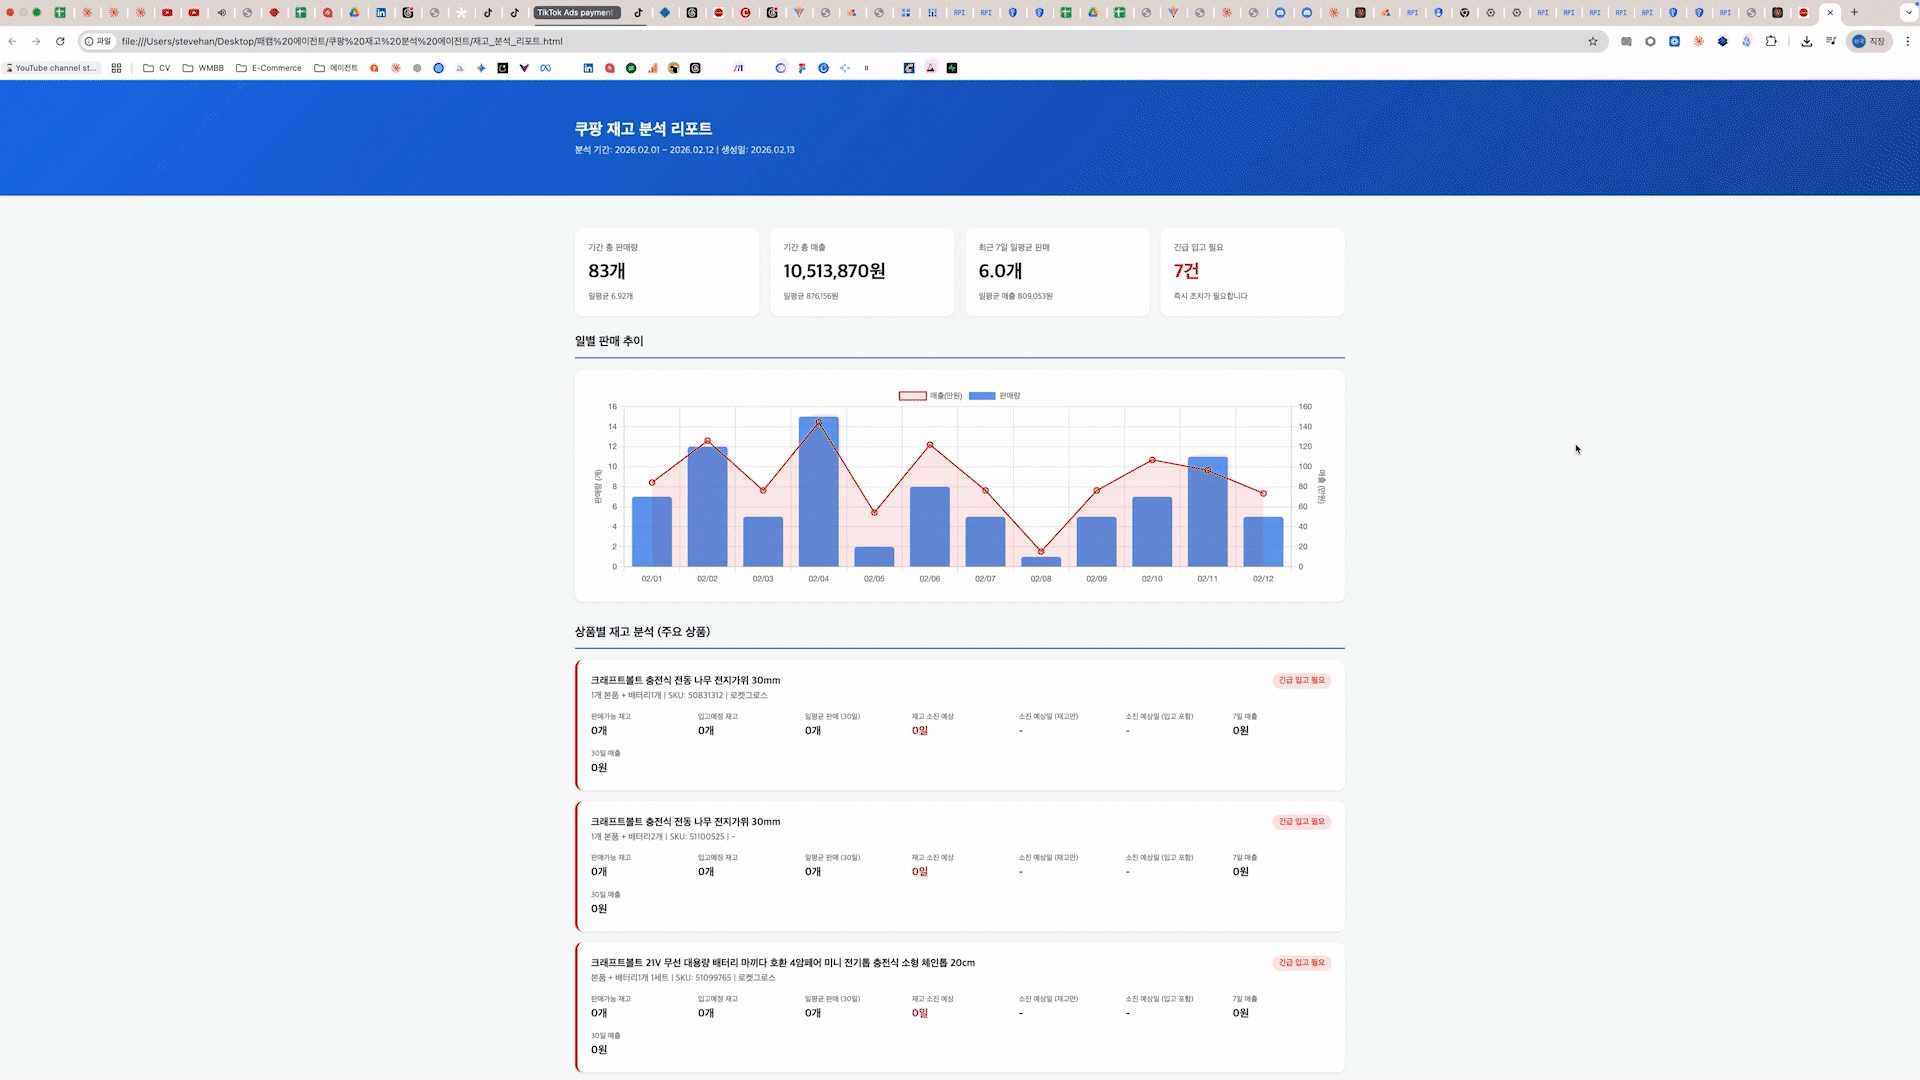1920x1080 pixels.
Task: Open a new tab with the plus button
Action: 1854,13
